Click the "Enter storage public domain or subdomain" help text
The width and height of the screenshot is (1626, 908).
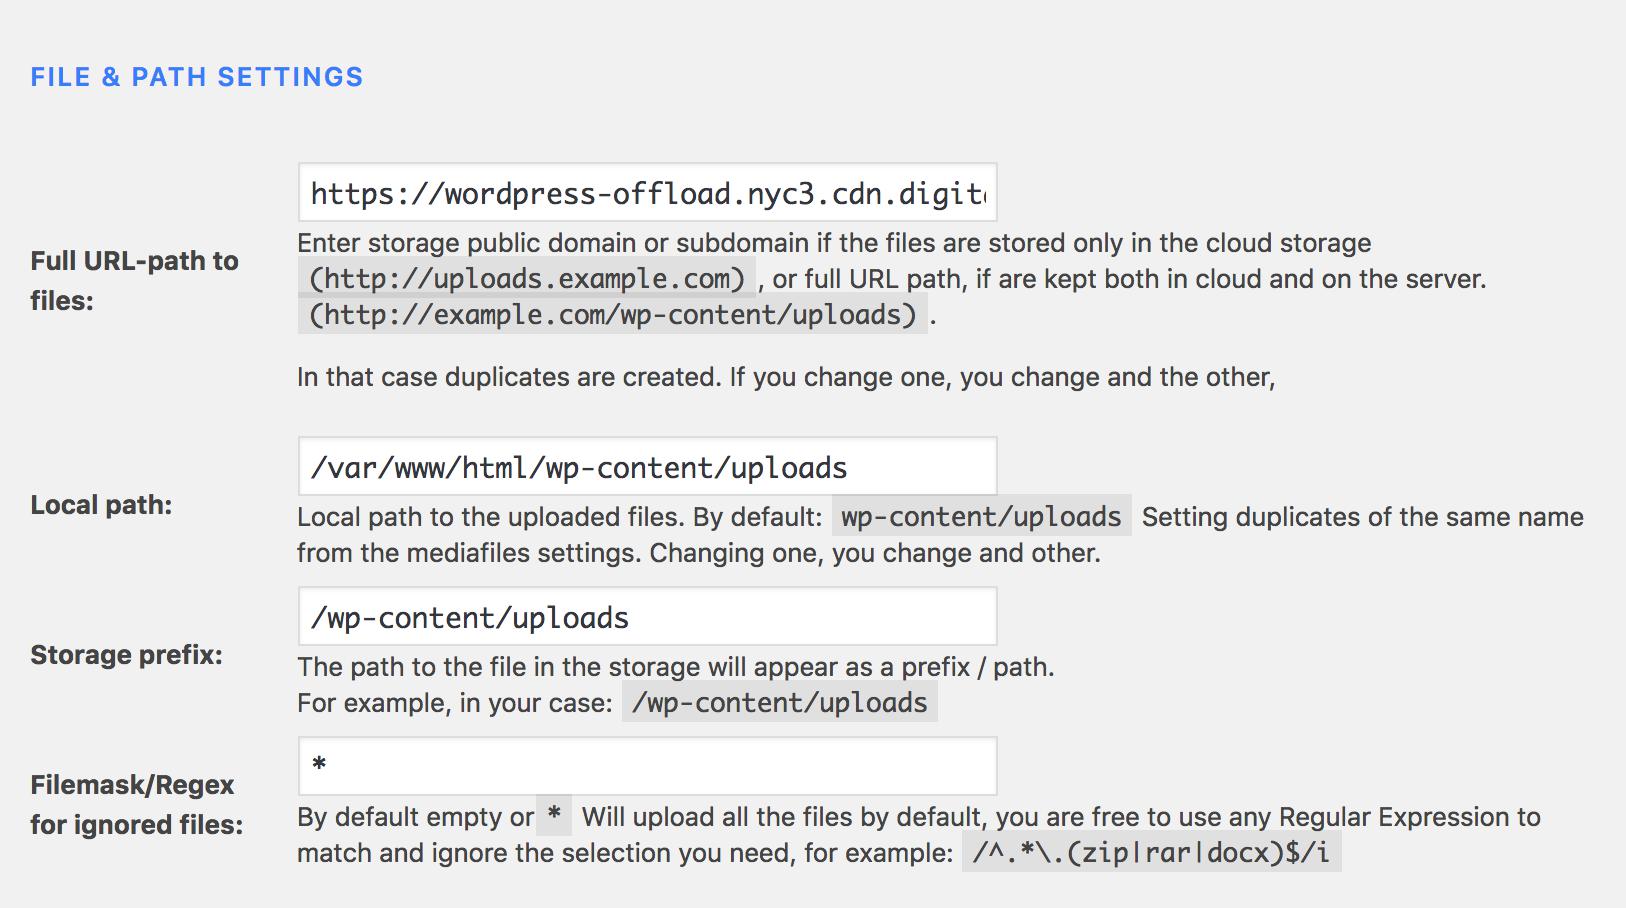(x=833, y=243)
